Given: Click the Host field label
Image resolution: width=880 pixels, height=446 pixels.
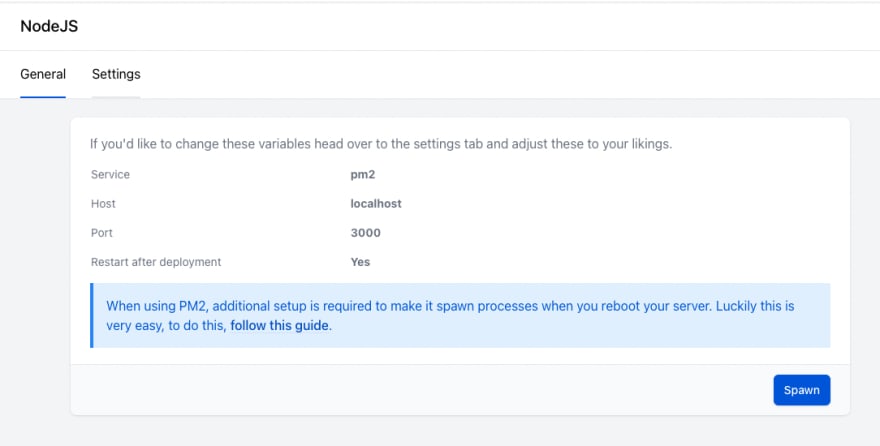Looking at the screenshot, I should (103, 204).
